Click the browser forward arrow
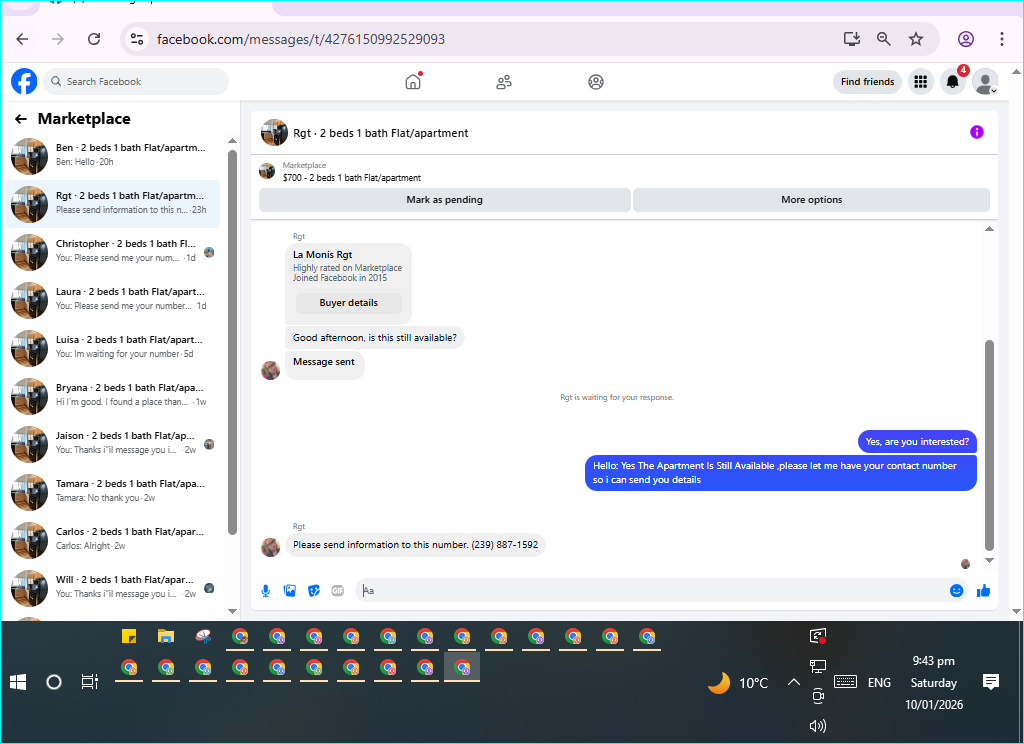 [58, 39]
